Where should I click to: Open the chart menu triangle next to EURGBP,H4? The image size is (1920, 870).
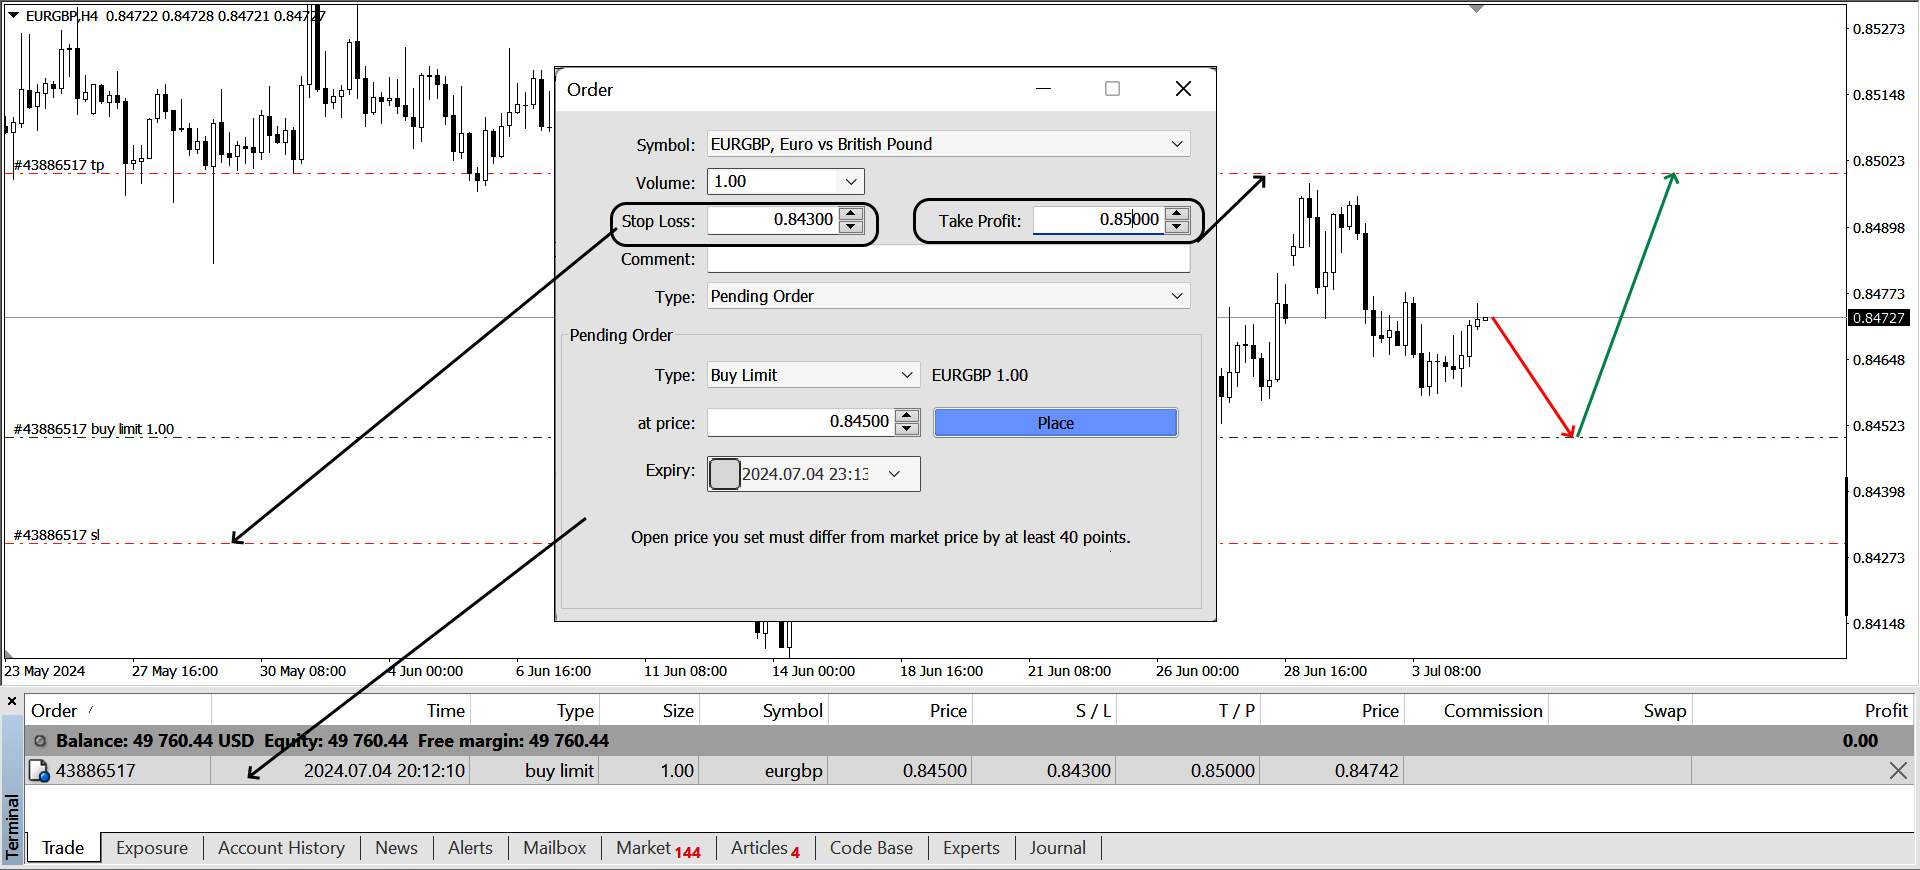tap(13, 15)
